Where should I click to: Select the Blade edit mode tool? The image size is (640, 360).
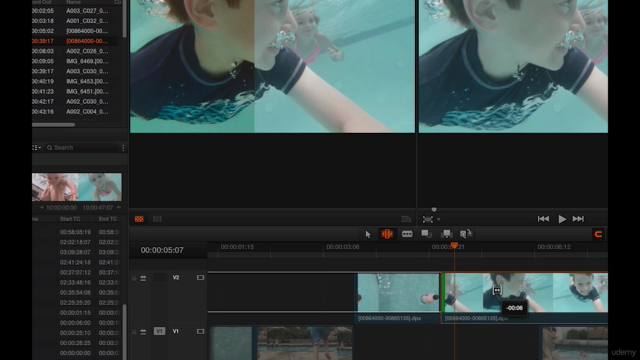[x=407, y=234]
